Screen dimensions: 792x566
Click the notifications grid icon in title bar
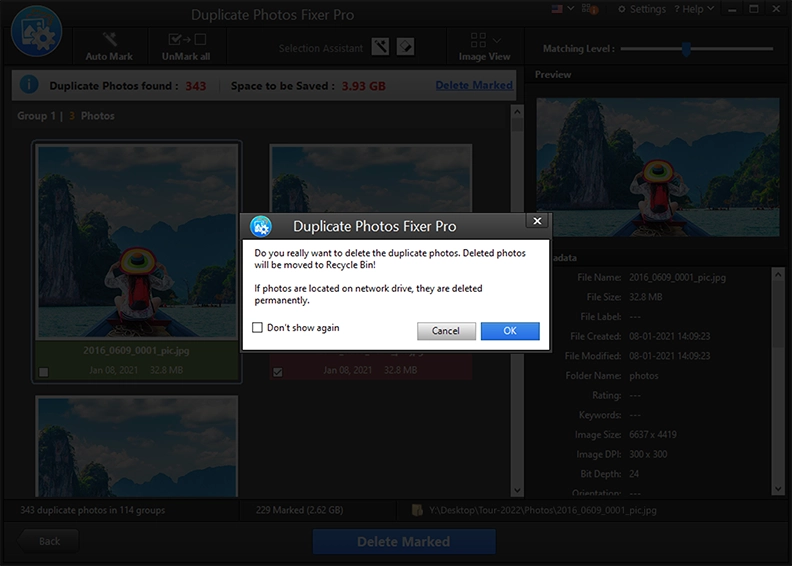(x=589, y=9)
